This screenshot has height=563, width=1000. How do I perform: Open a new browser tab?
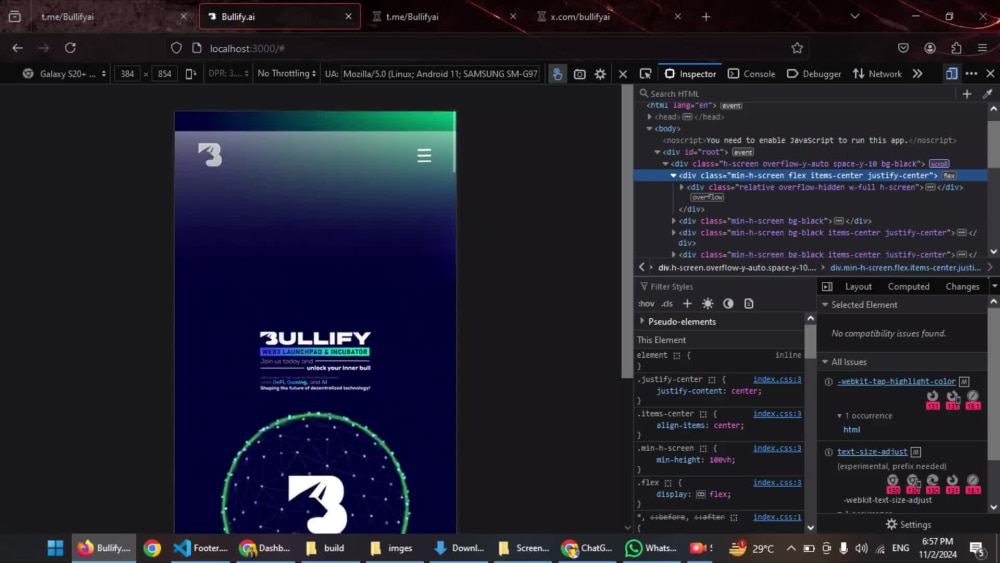tap(706, 17)
